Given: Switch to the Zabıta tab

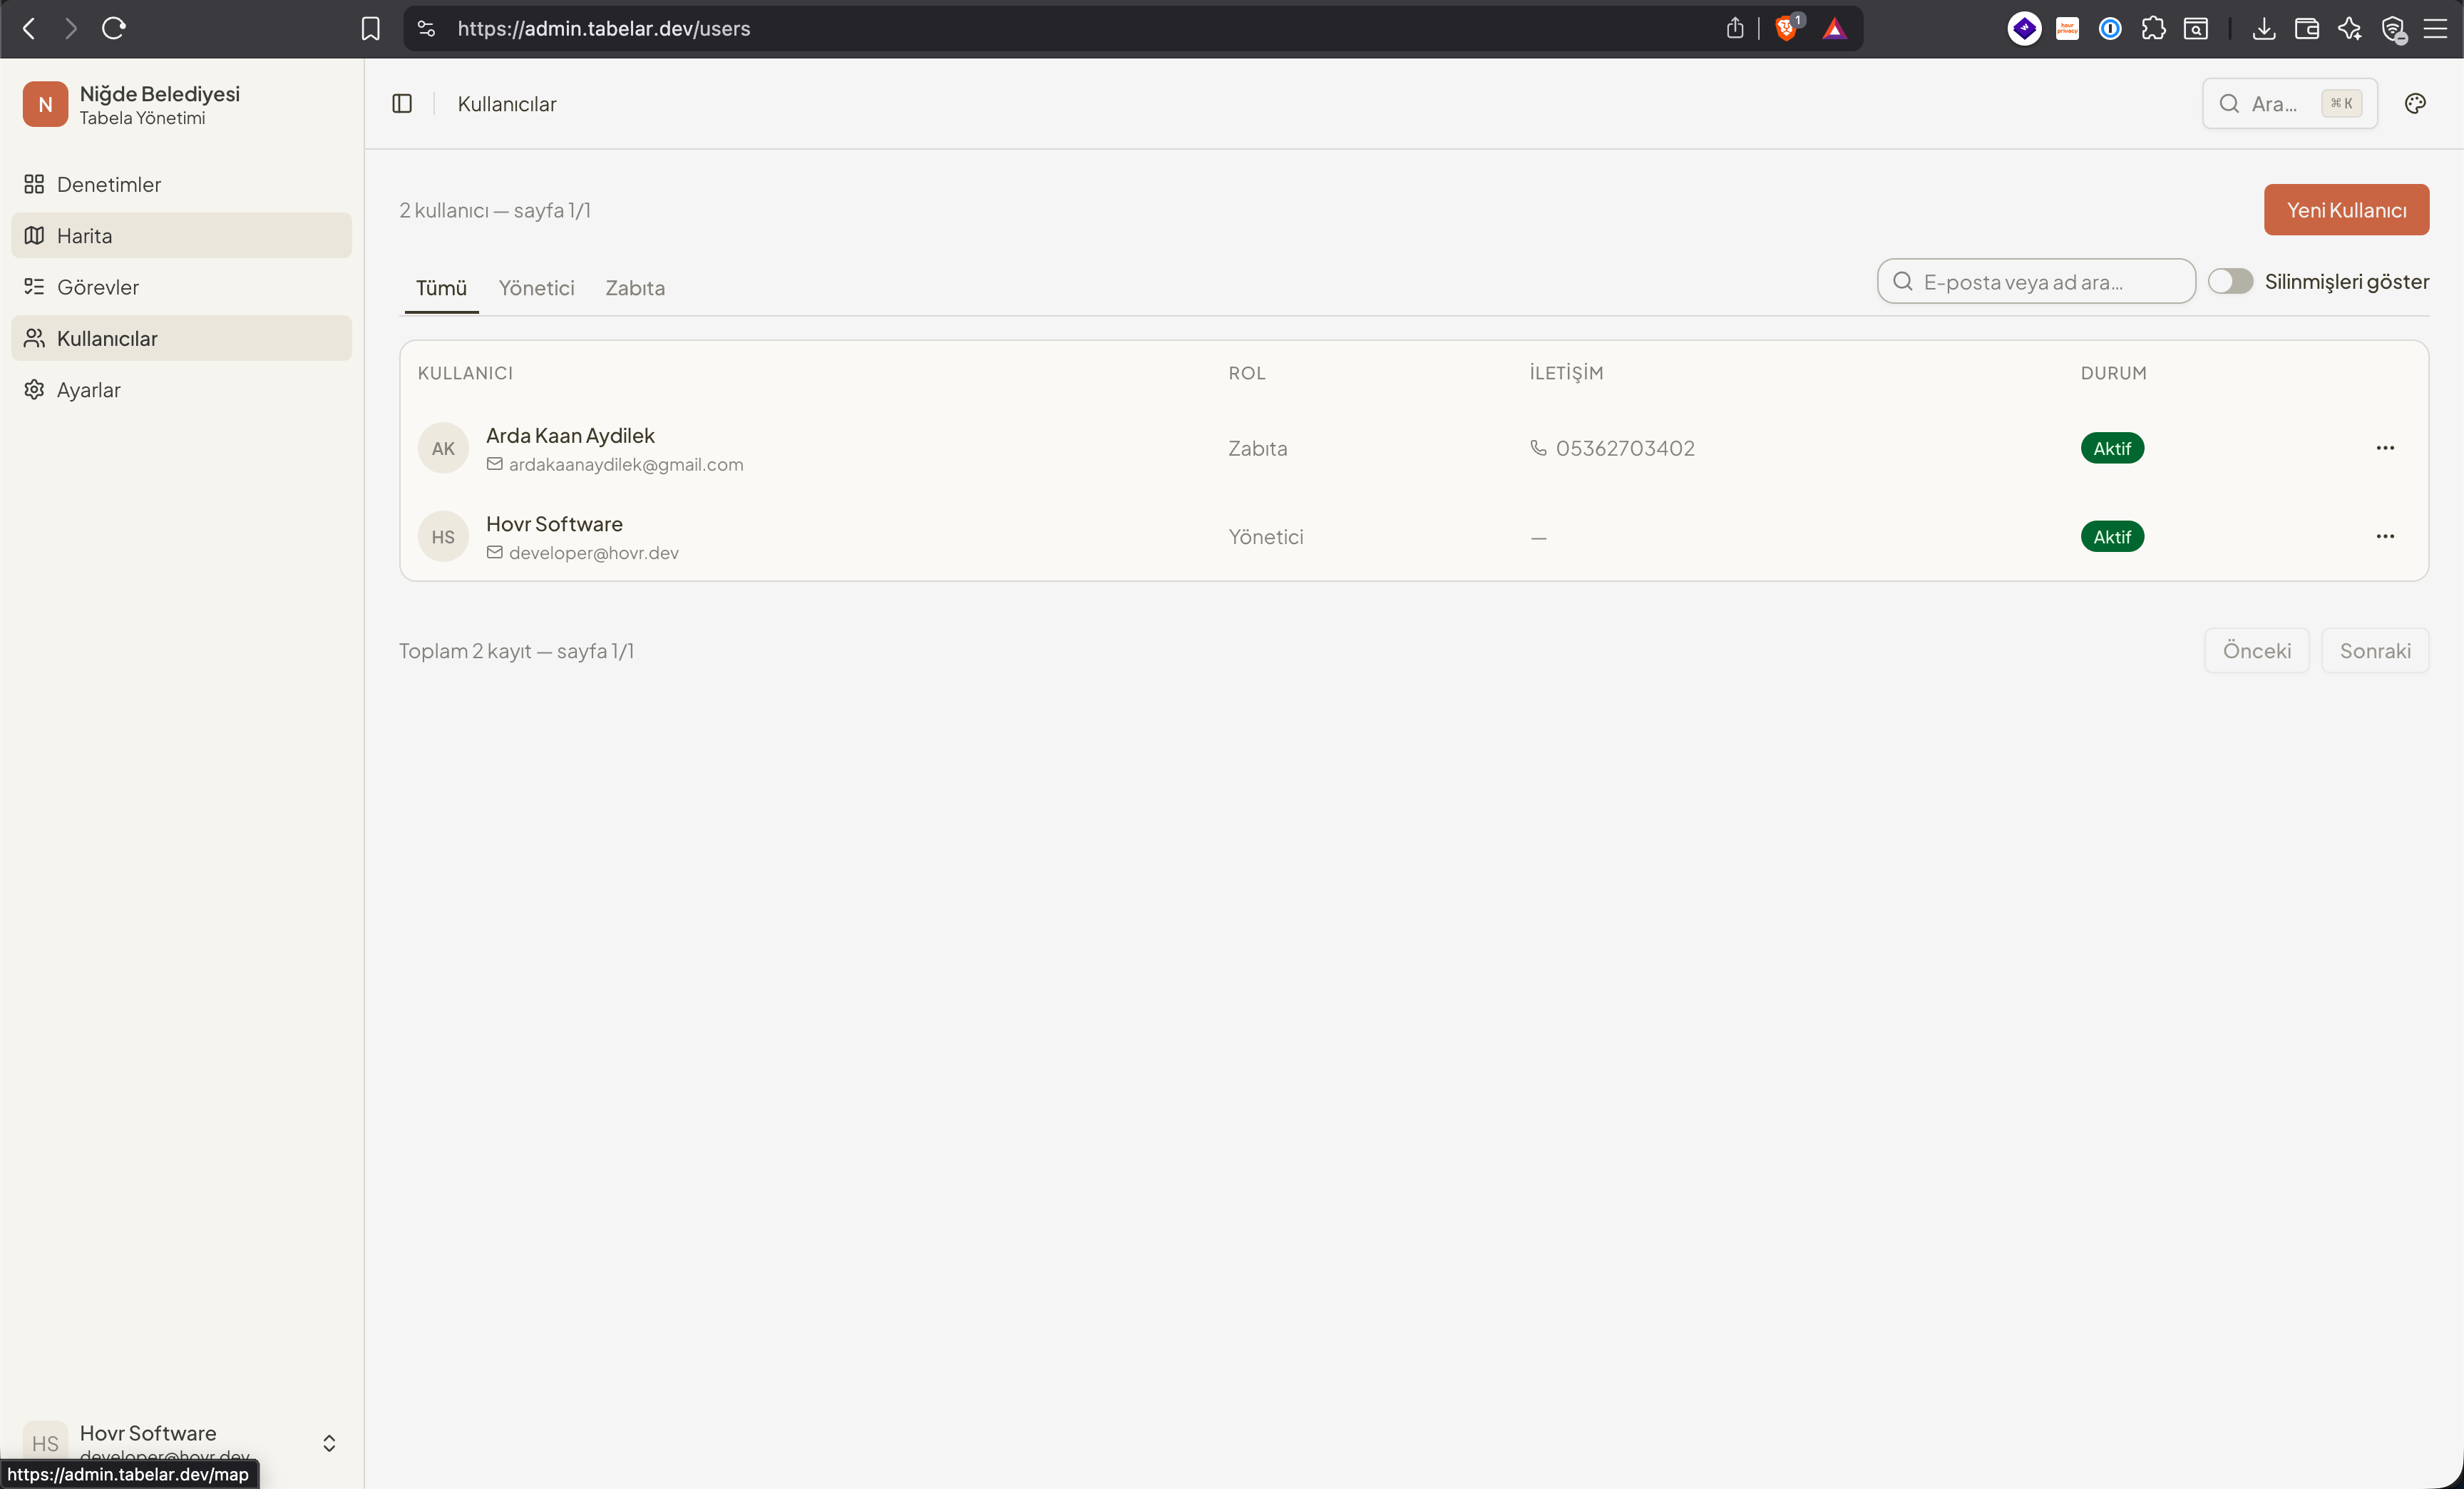Looking at the screenshot, I should (635, 288).
